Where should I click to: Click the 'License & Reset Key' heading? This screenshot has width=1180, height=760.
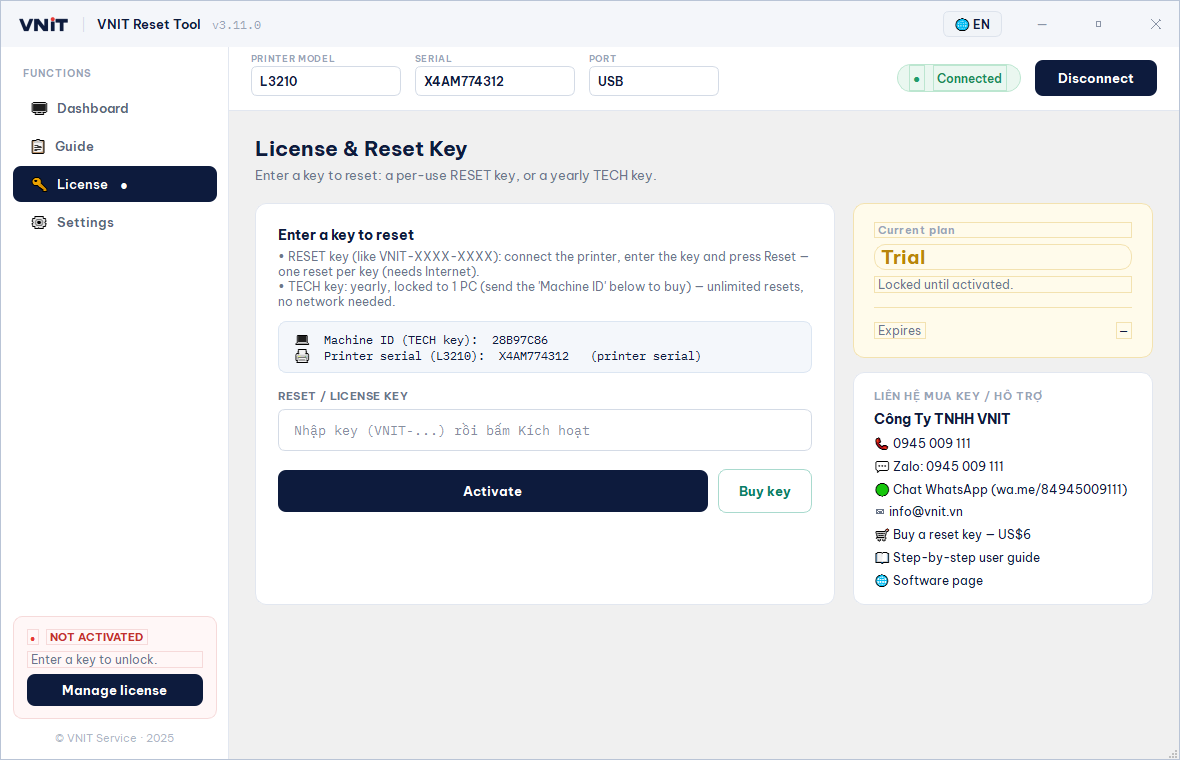click(361, 149)
